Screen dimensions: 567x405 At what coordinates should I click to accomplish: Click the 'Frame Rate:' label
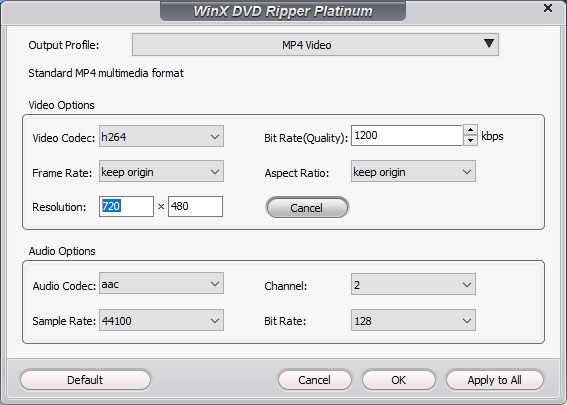(x=62, y=173)
